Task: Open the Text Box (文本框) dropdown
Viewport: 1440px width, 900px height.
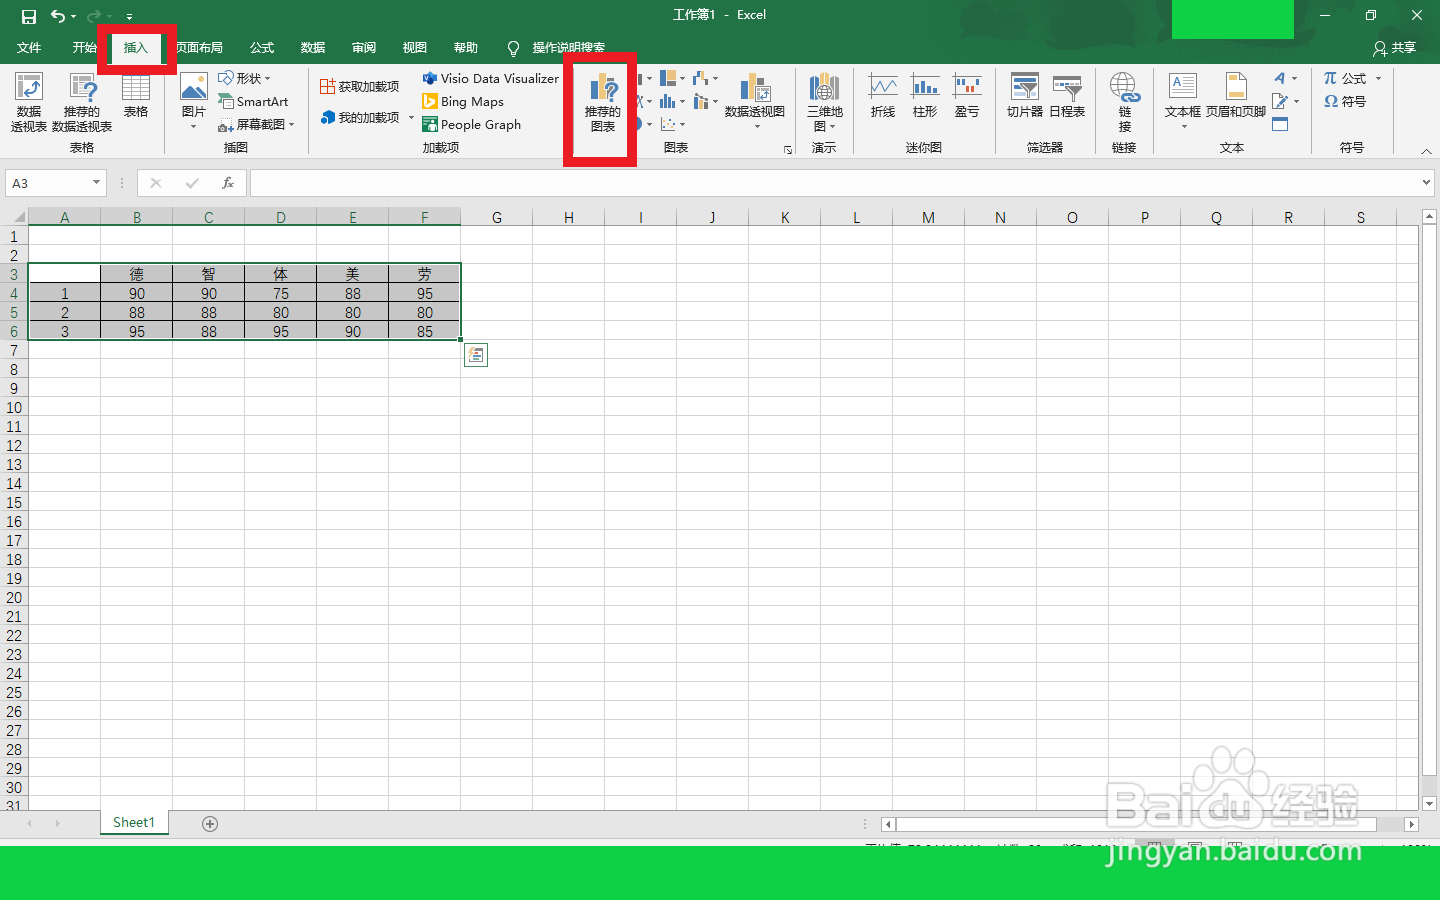Action: [1183, 102]
